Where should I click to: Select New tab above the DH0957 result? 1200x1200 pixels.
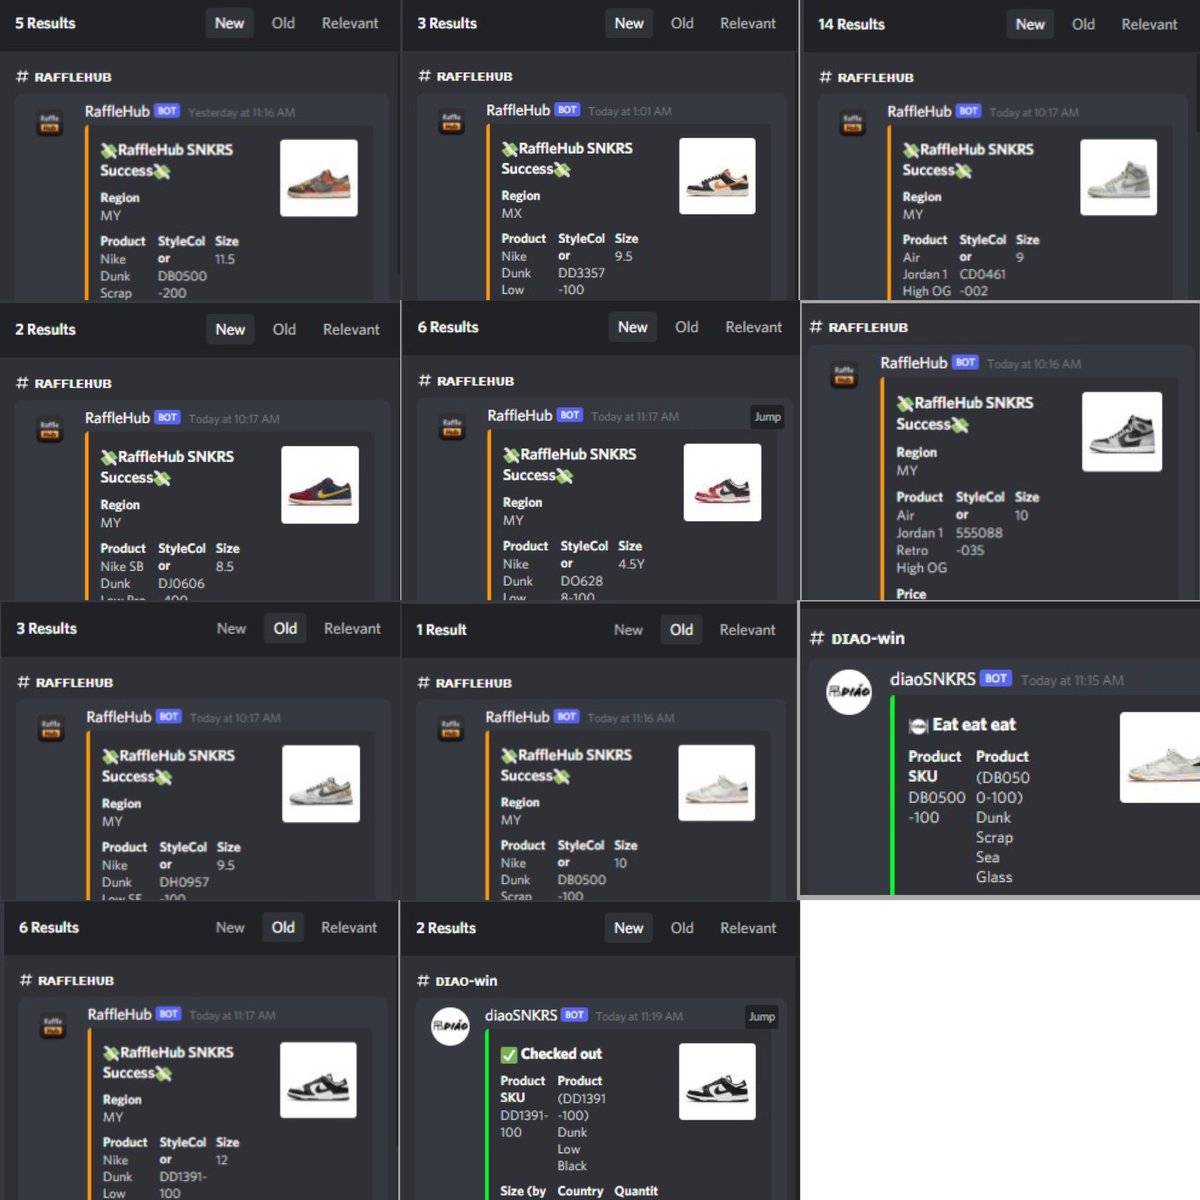coord(231,628)
